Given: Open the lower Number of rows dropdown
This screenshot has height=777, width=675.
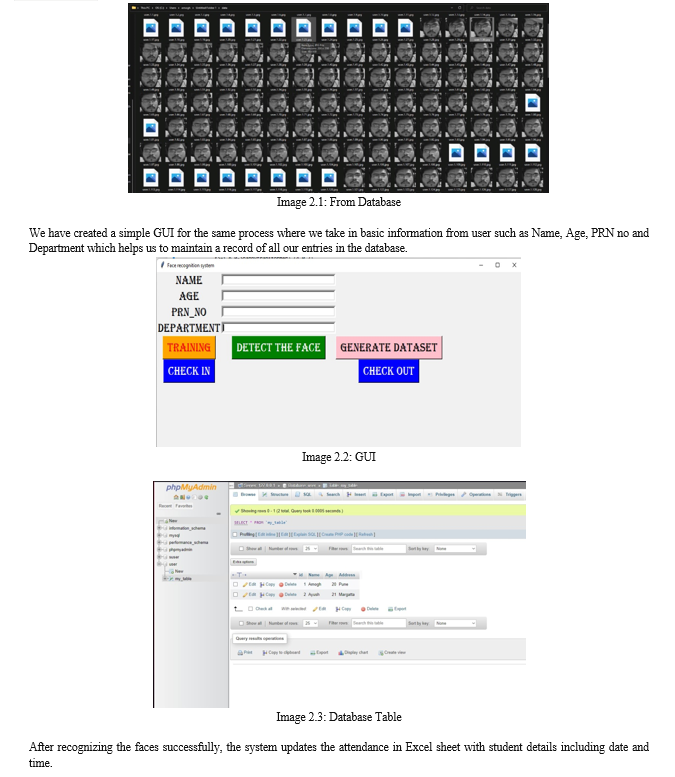Looking at the screenshot, I should [x=311, y=623].
